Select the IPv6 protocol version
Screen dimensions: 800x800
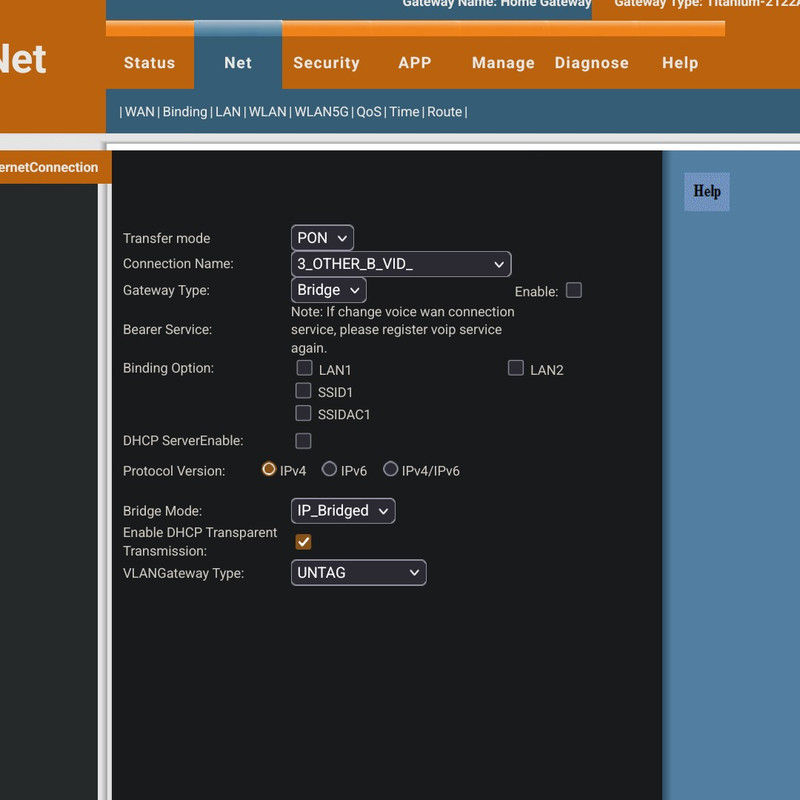pos(330,469)
